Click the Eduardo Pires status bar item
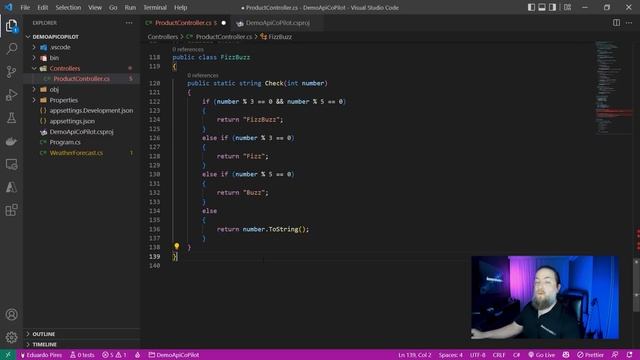Viewport: 640px width, 360px height. [41, 355]
